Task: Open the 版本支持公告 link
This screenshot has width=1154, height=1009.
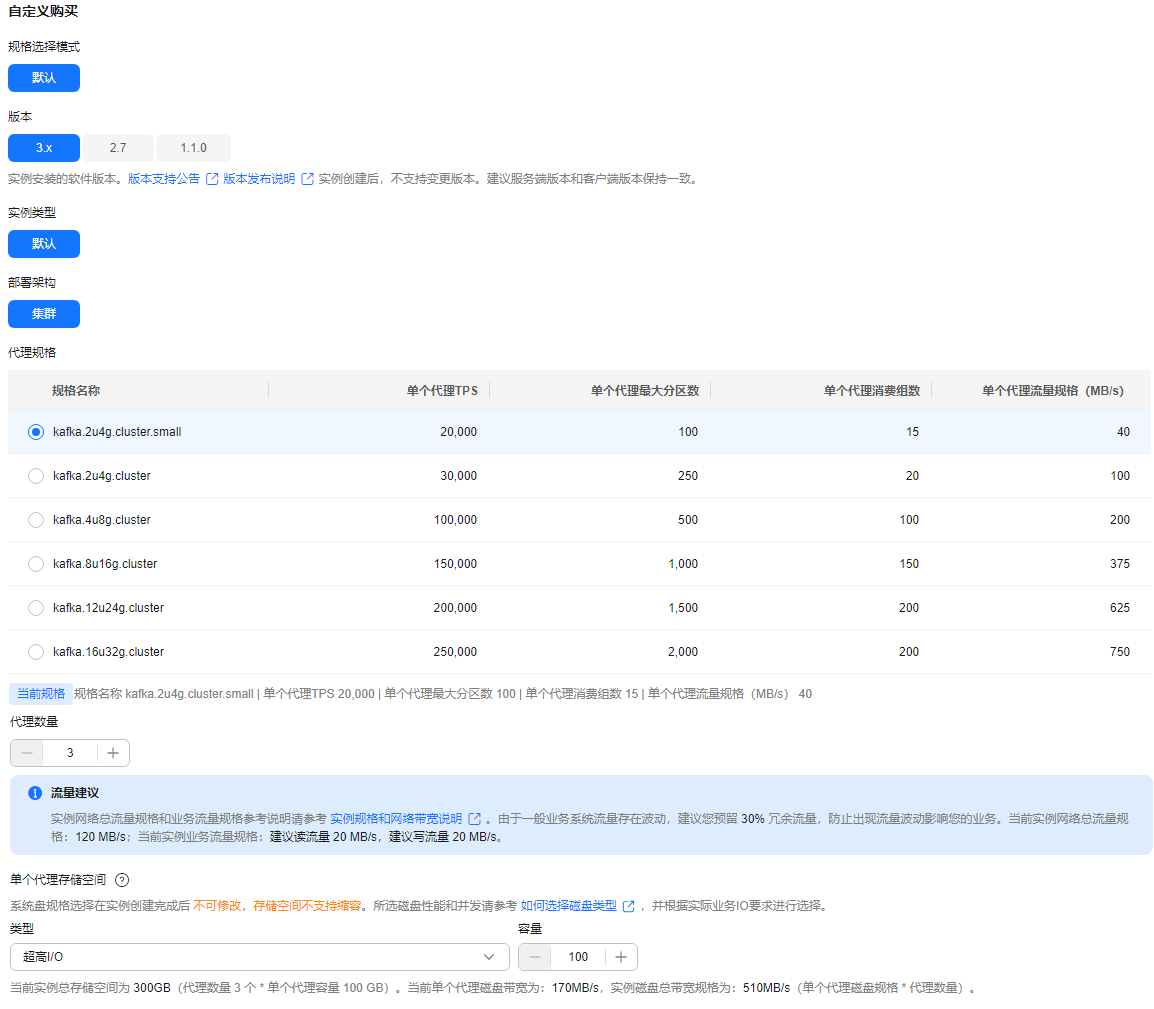Action: tap(164, 179)
